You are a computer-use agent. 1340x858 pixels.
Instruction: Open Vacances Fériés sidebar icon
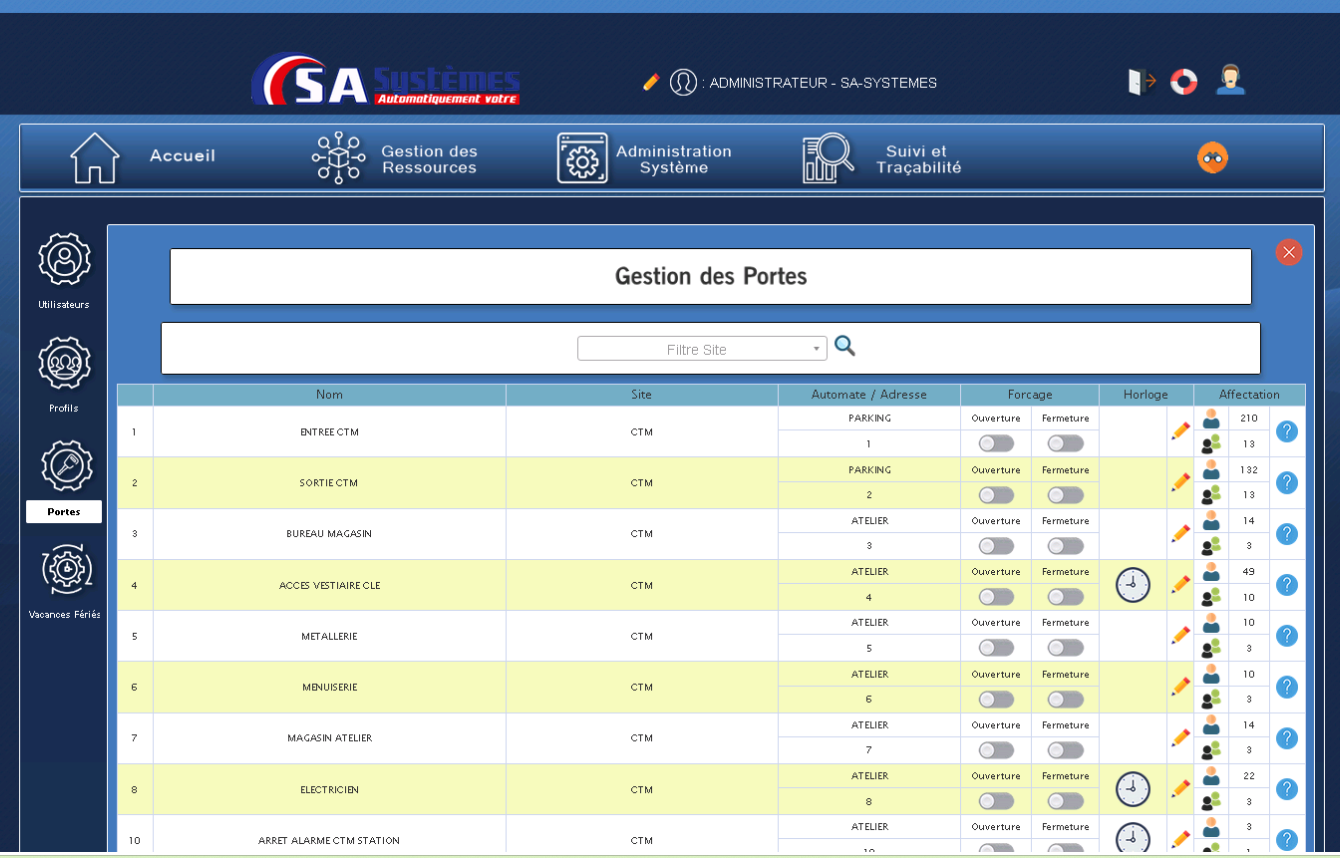pos(66,570)
